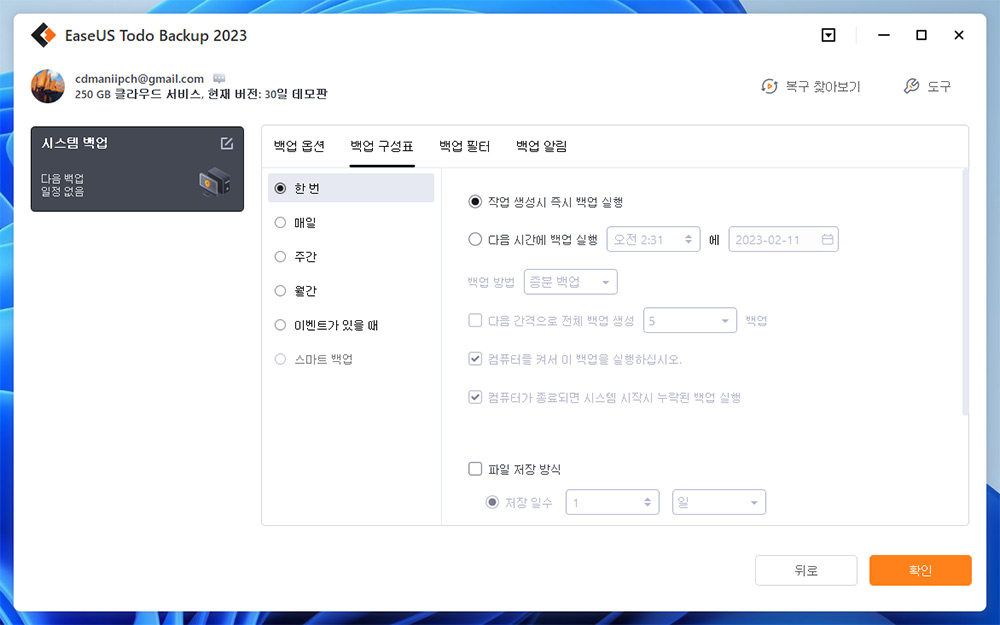Click the EaseUS Todo Backup logo icon

43,35
